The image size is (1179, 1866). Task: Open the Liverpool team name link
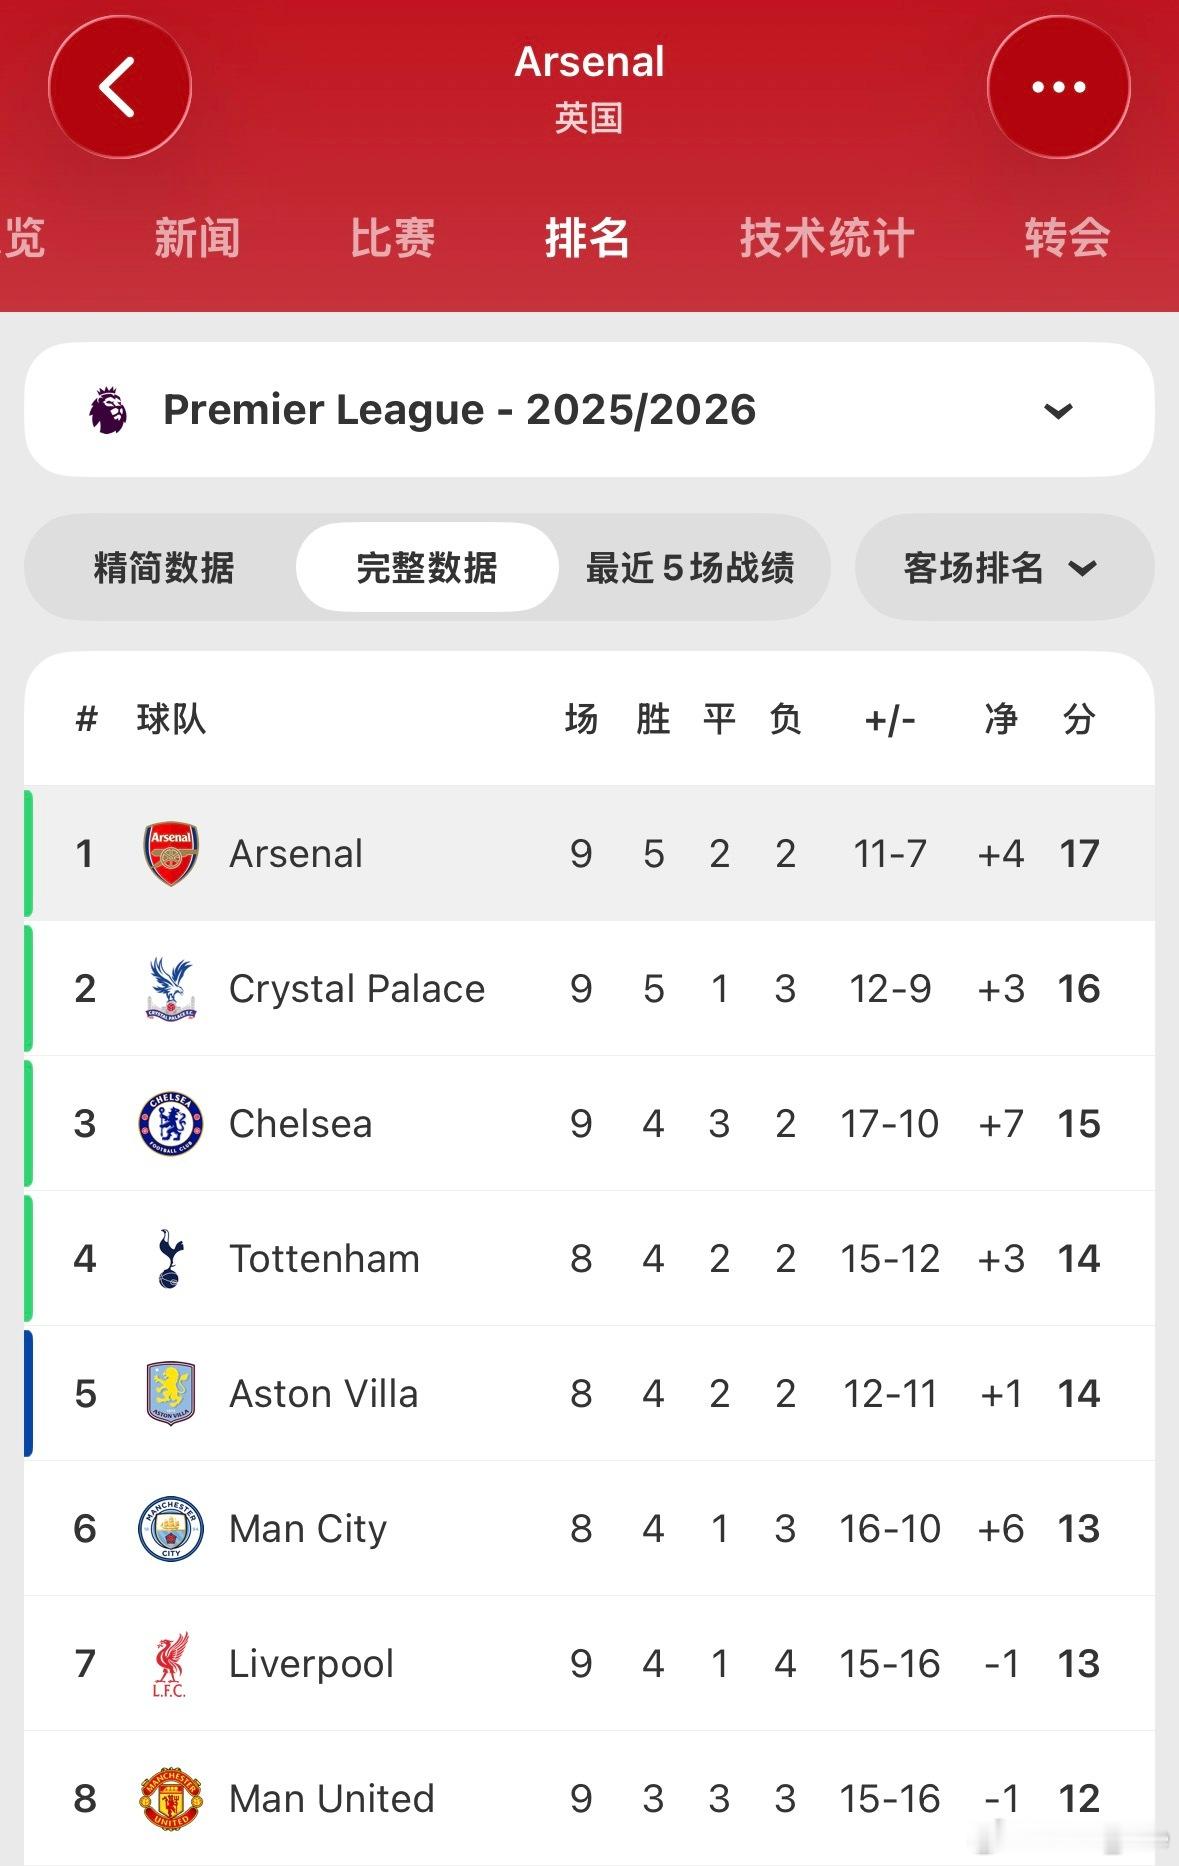pos(311,1664)
